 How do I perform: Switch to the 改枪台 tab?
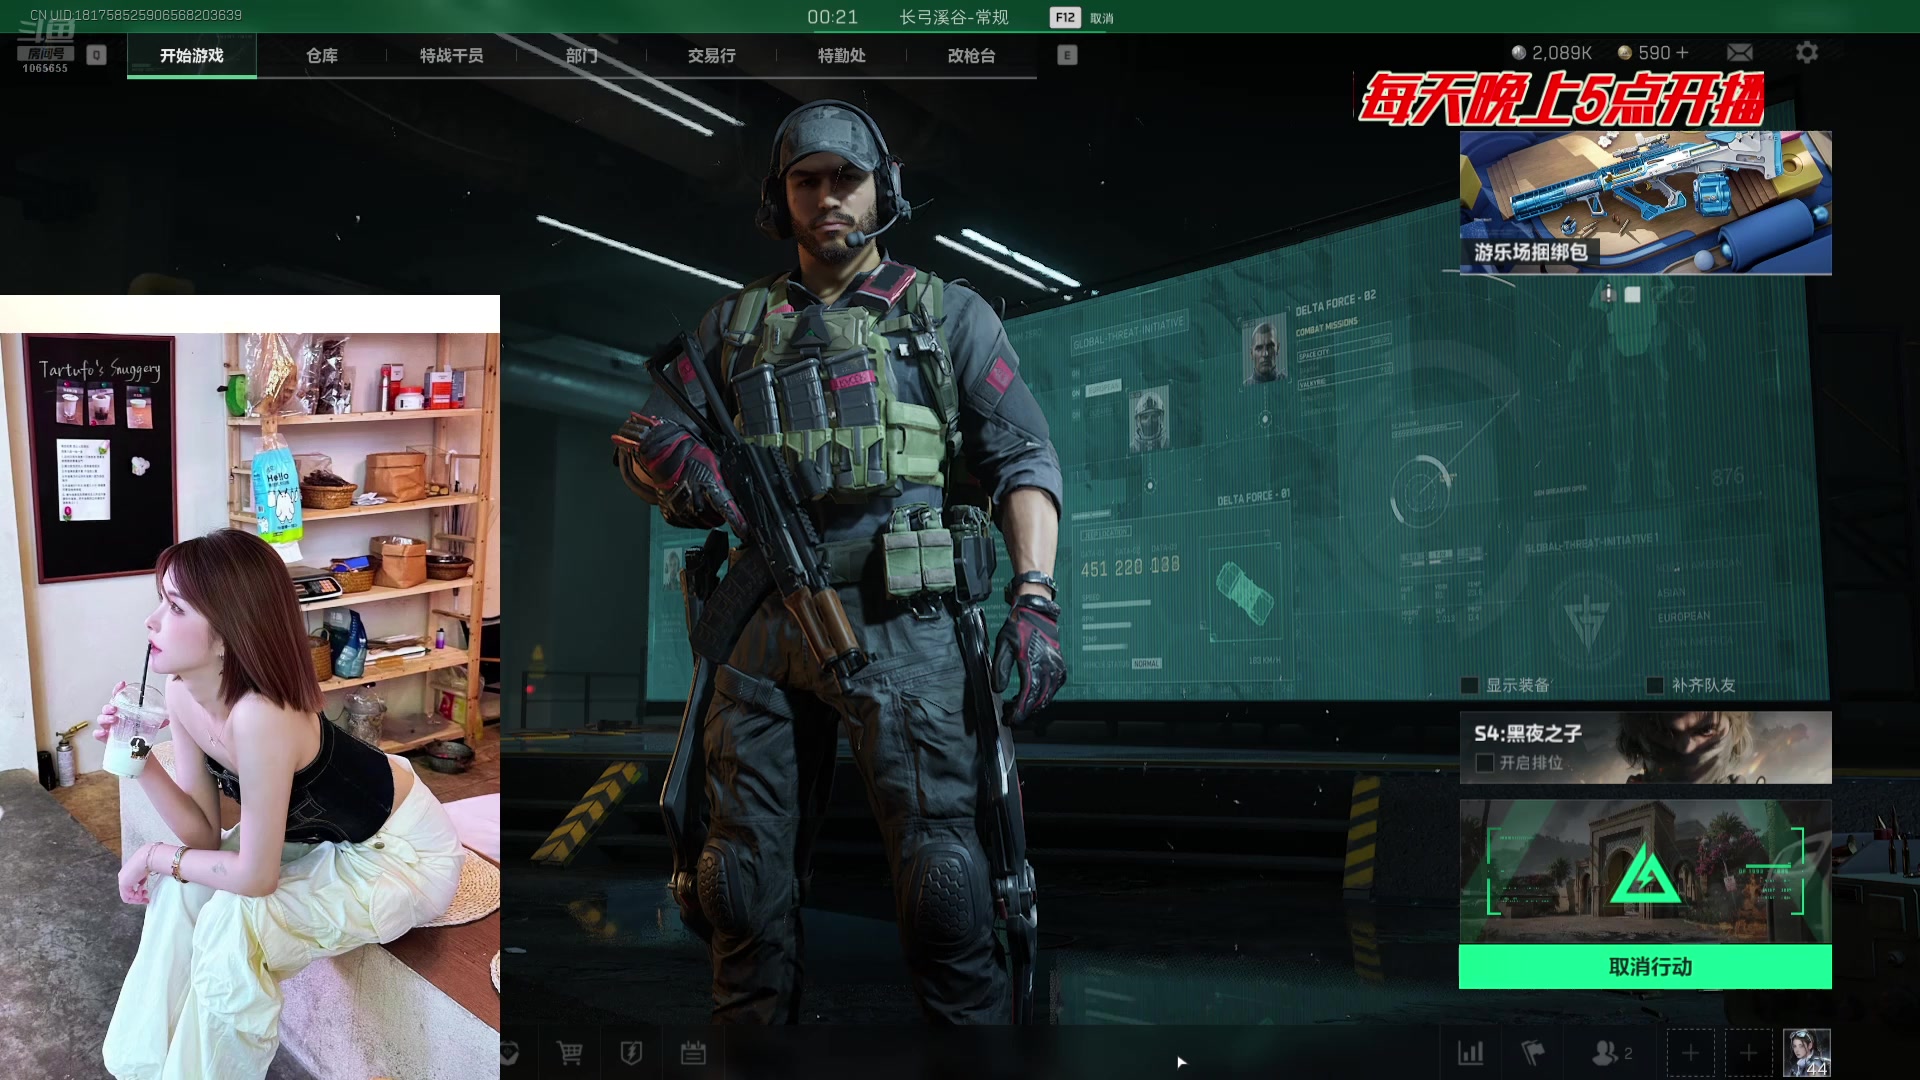pyautogui.click(x=971, y=56)
